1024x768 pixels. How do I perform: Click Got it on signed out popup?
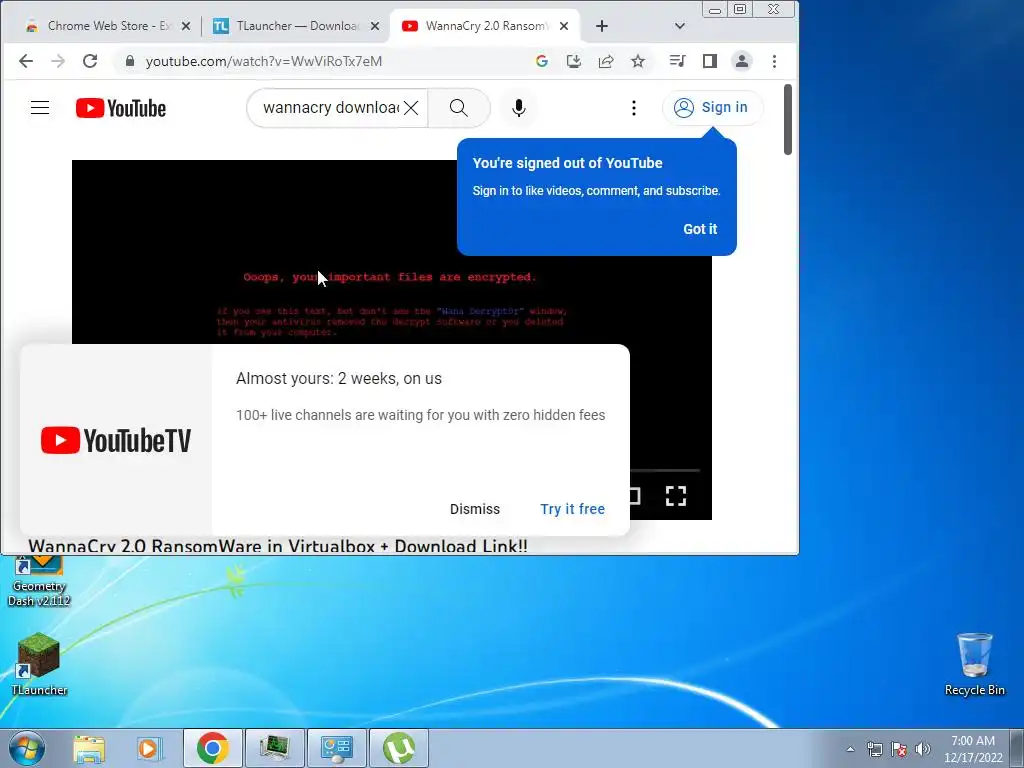(x=700, y=229)
